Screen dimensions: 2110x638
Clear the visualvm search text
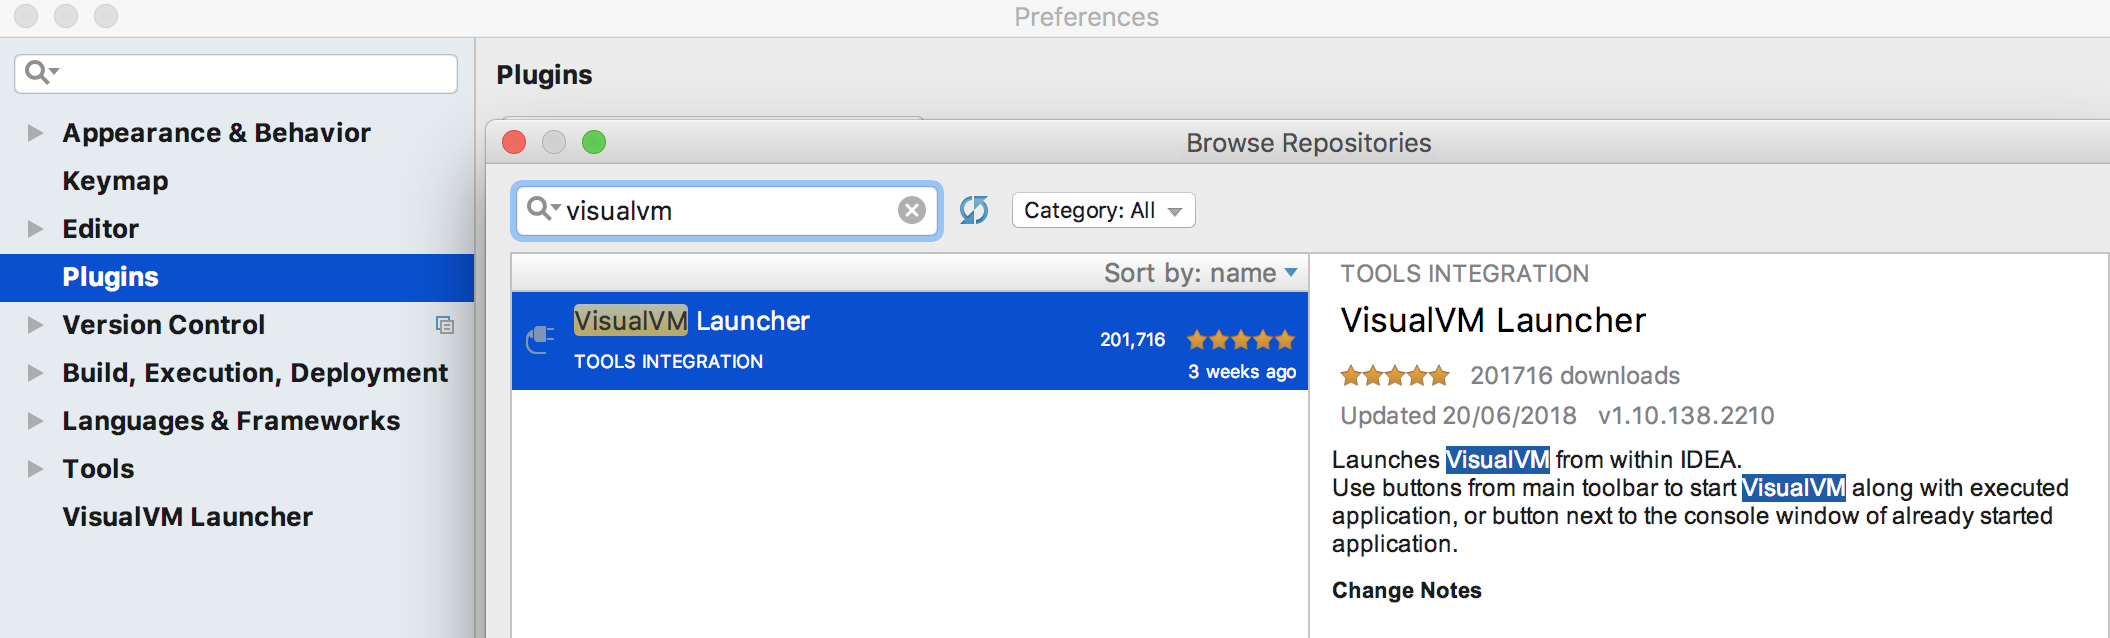click(x=911, y=210)
